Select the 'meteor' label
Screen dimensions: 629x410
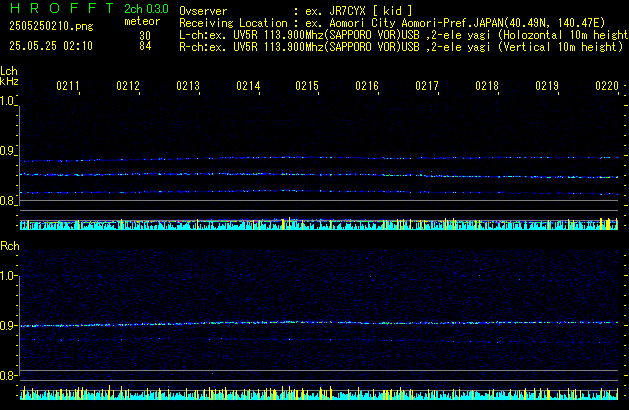click(x=142, y=21)
